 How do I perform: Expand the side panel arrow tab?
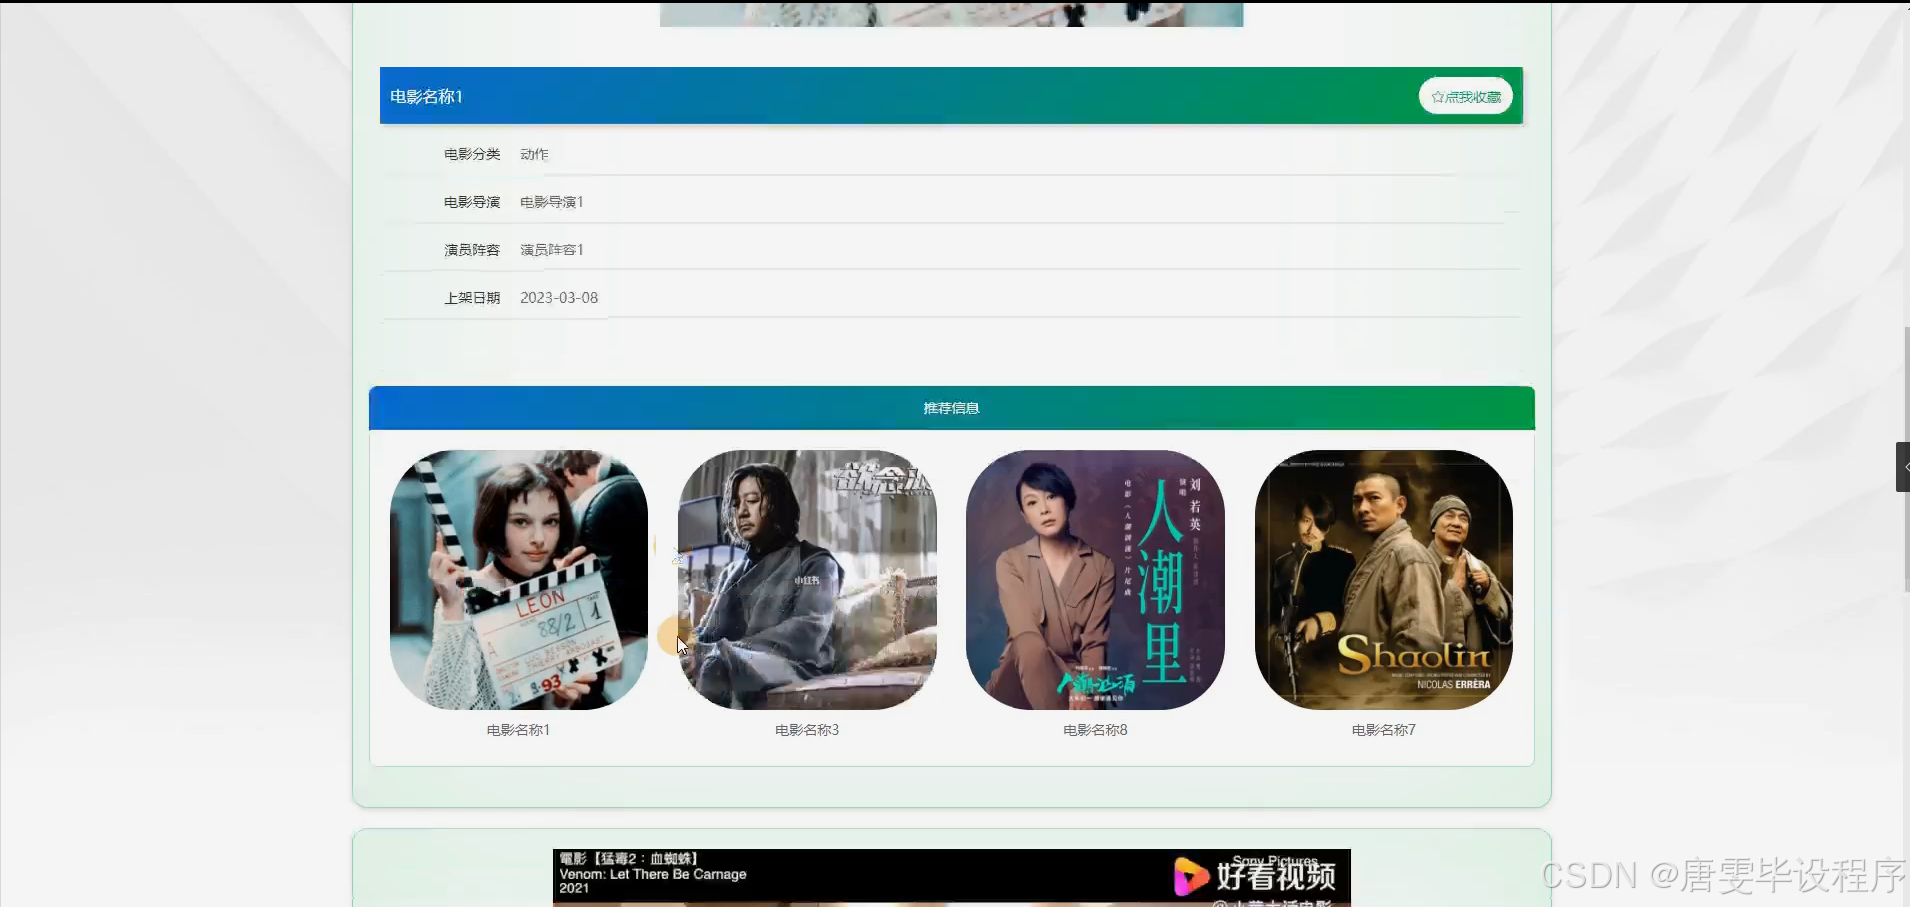[1903, 467]
